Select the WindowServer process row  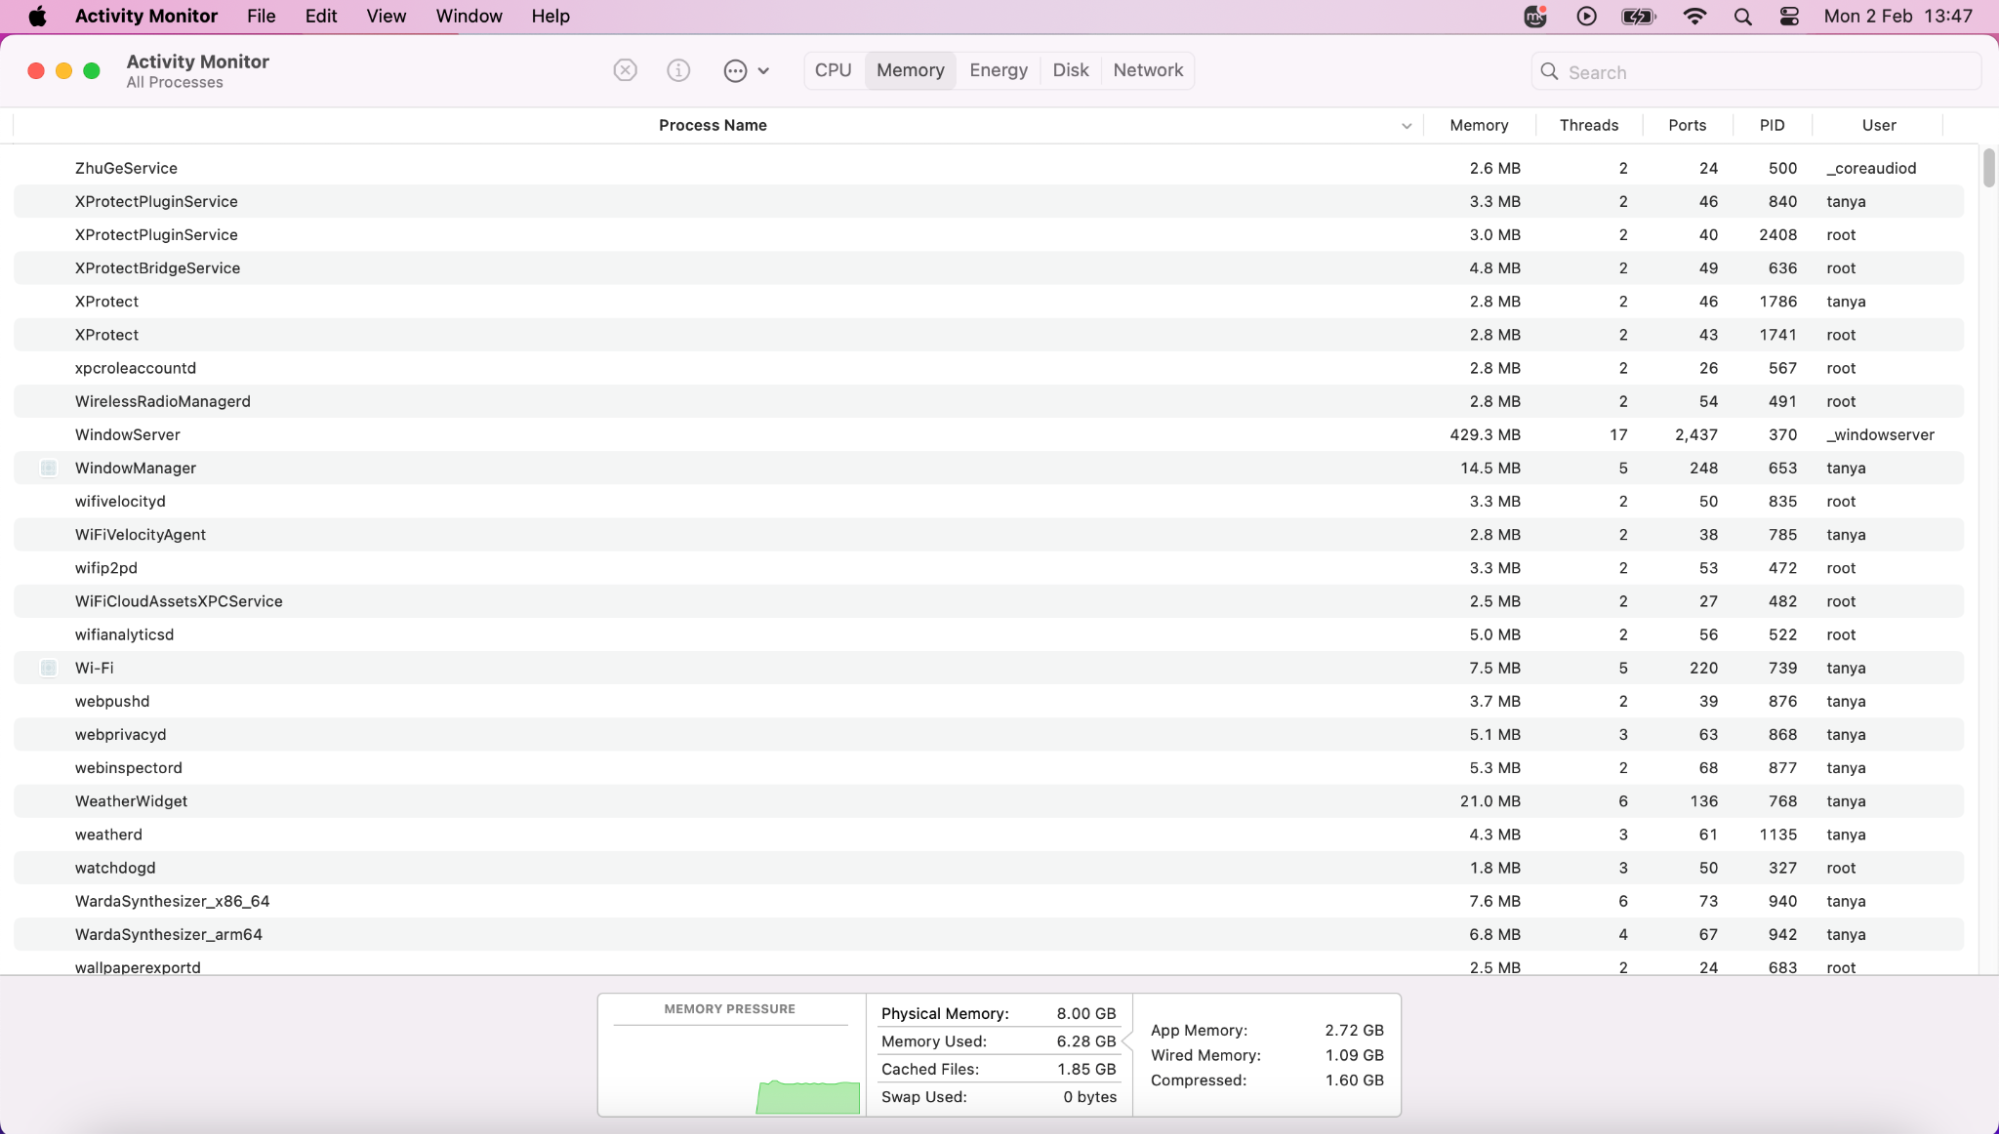point(700,435)
